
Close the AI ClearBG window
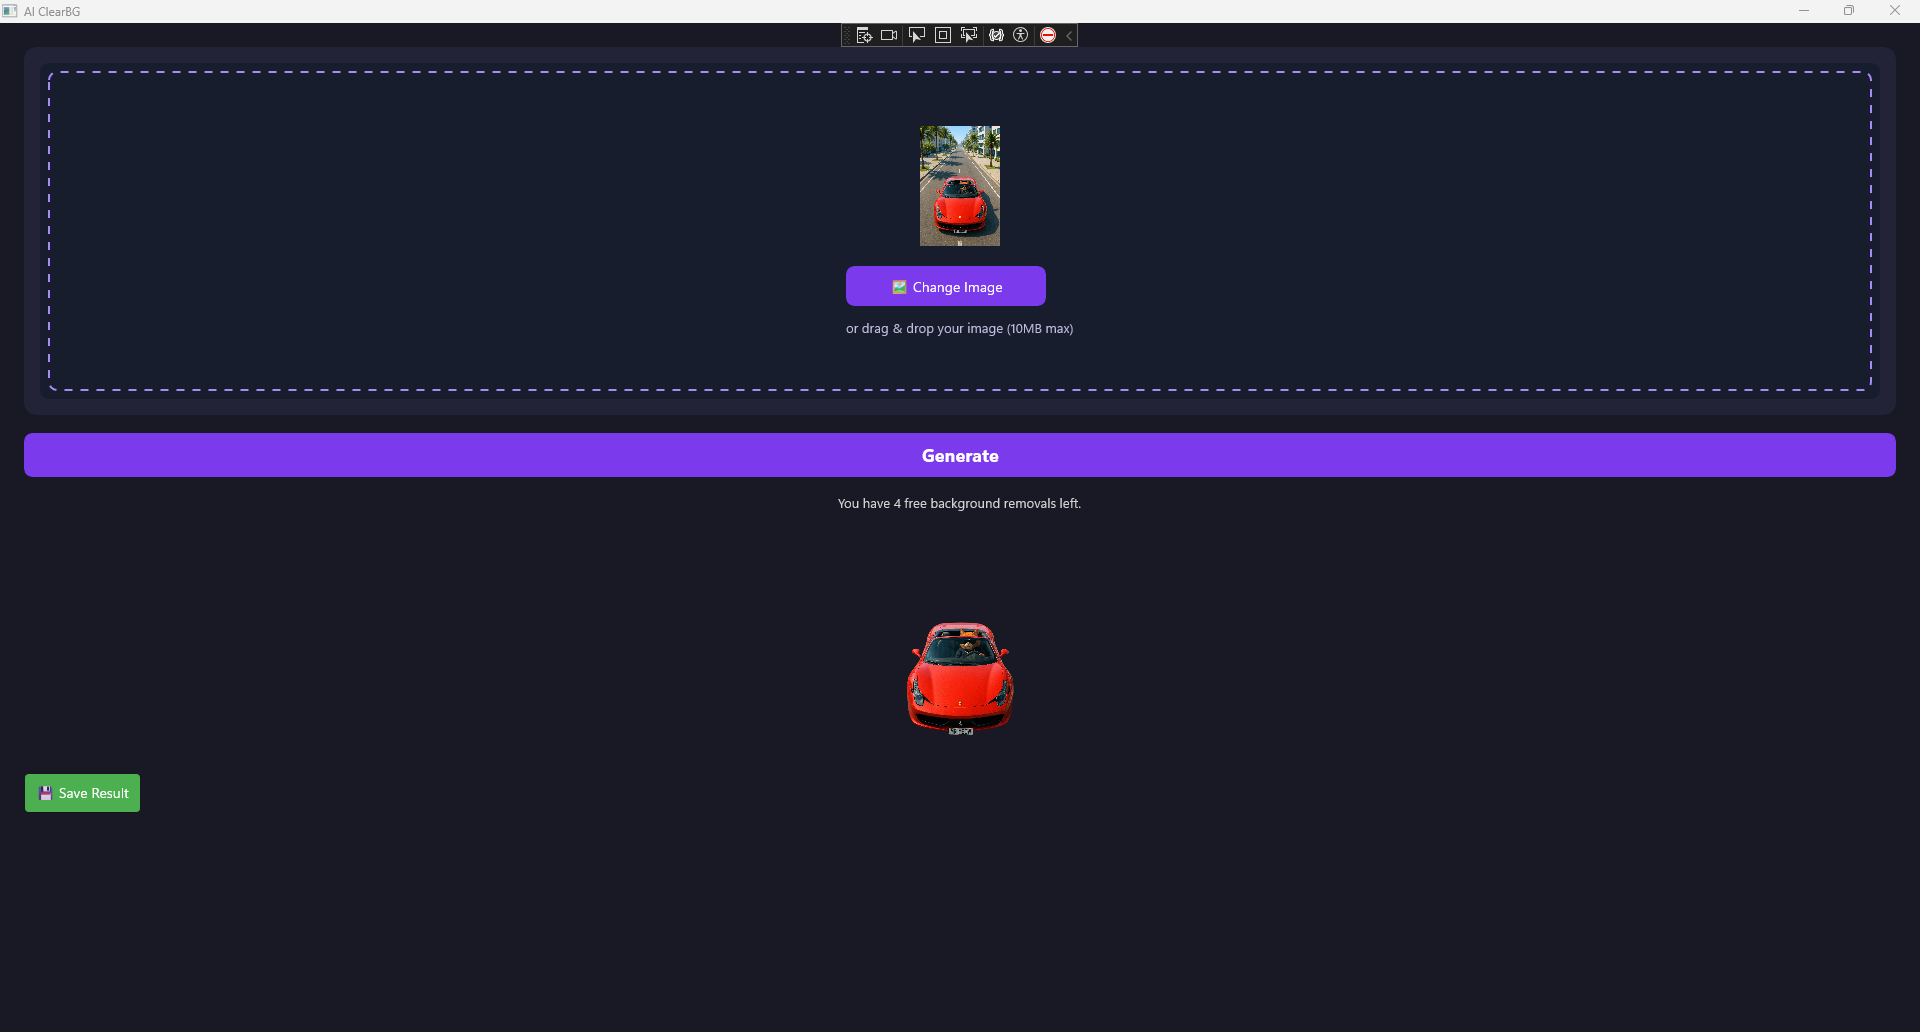1895,11
